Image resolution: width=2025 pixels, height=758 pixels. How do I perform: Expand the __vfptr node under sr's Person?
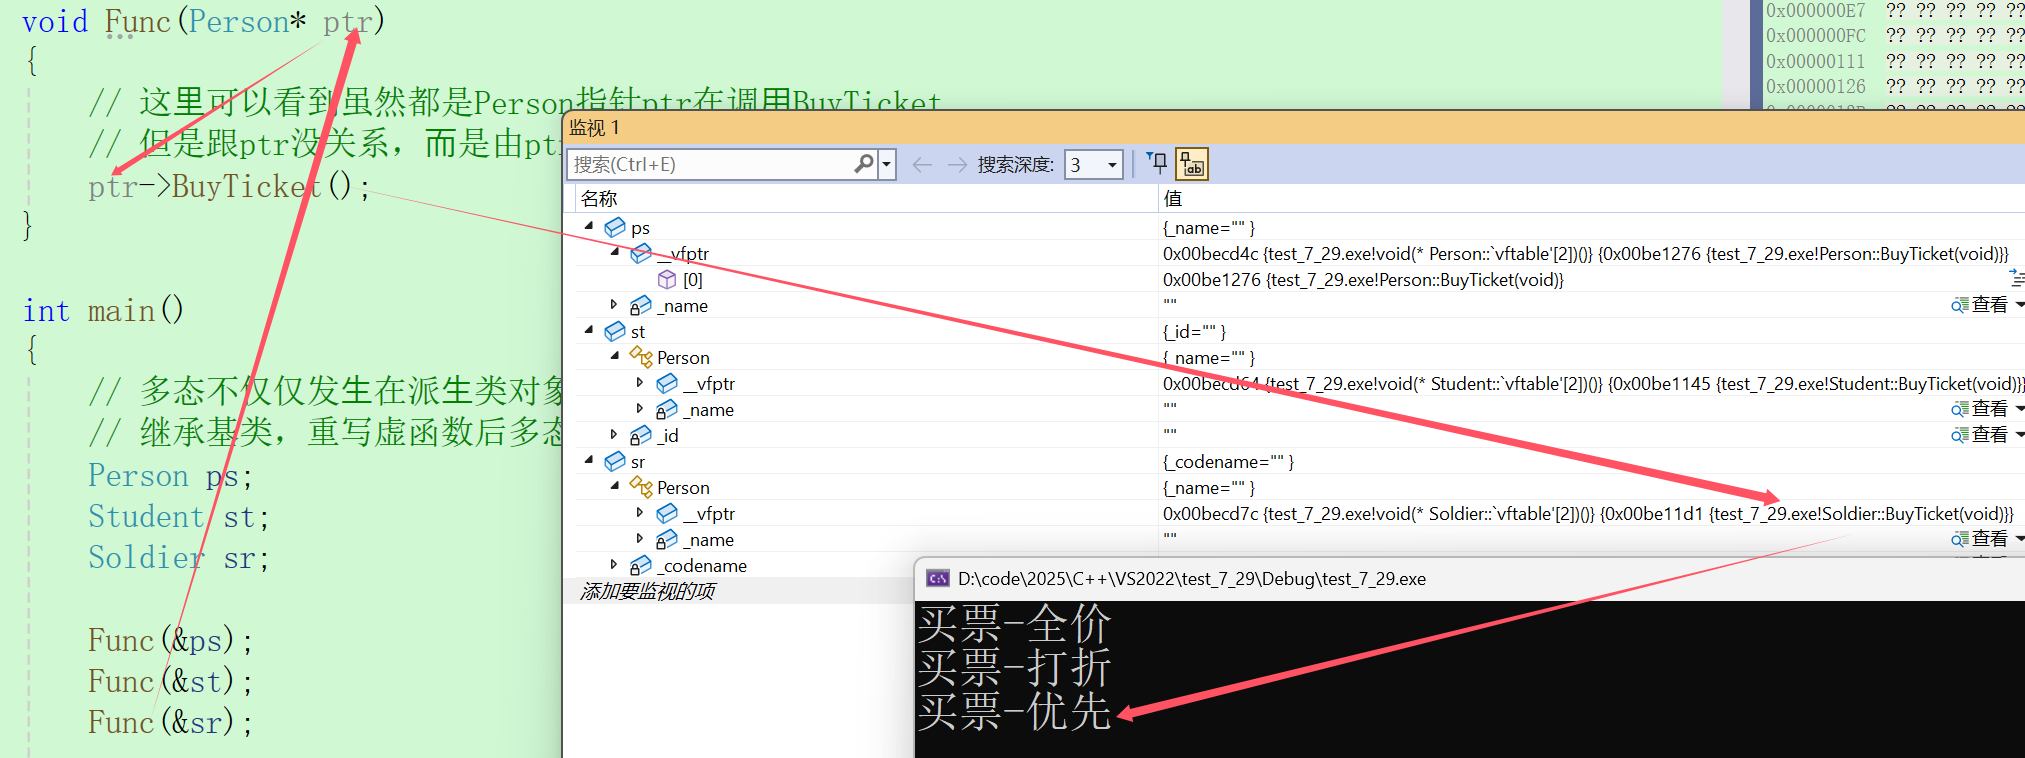[x=640, y=513]
